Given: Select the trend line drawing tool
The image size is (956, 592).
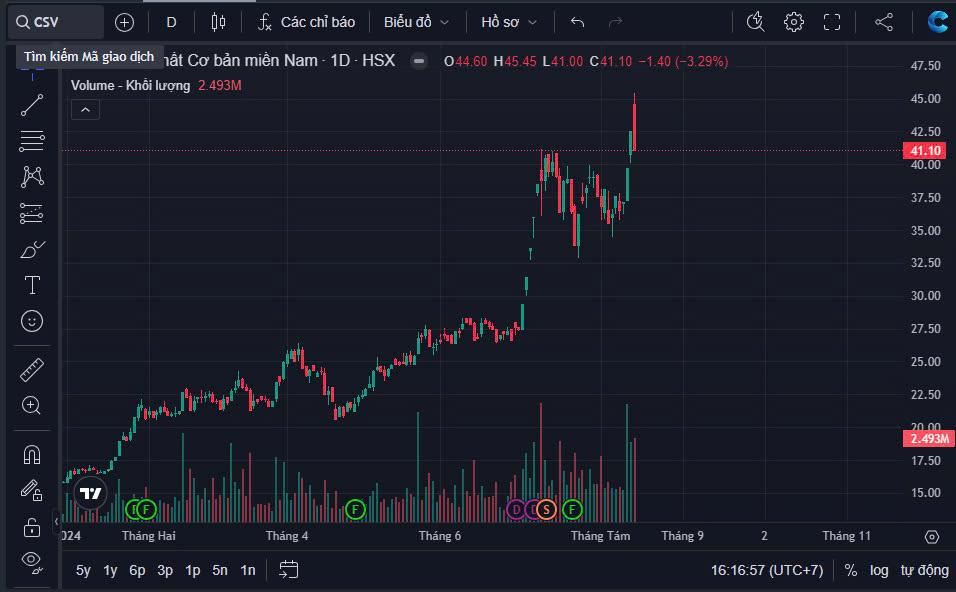Looking at the screenshot, I should click(32, 105).
